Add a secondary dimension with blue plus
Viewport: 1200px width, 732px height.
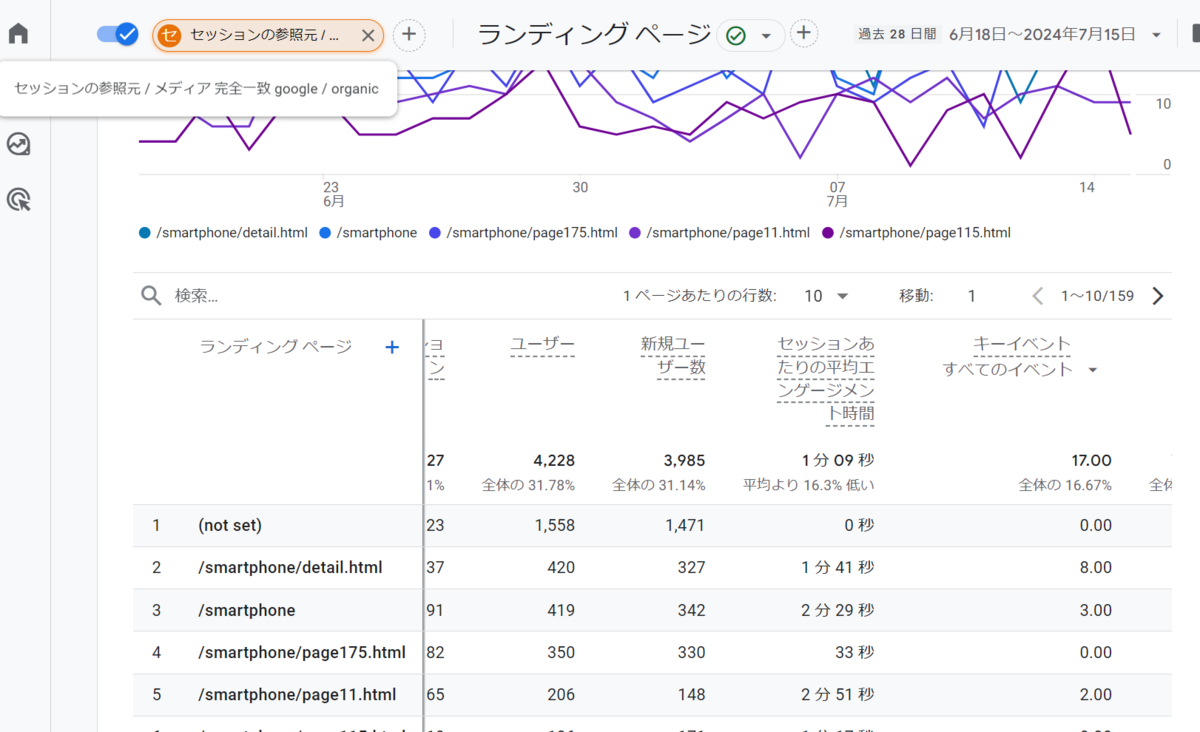392,347
